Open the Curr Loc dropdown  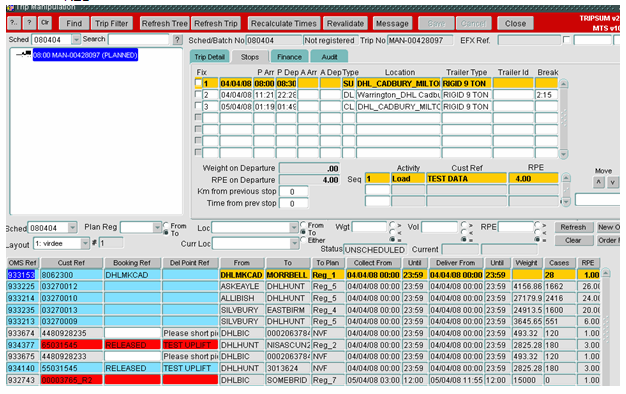pyautogui.click(x=294, y=243)
